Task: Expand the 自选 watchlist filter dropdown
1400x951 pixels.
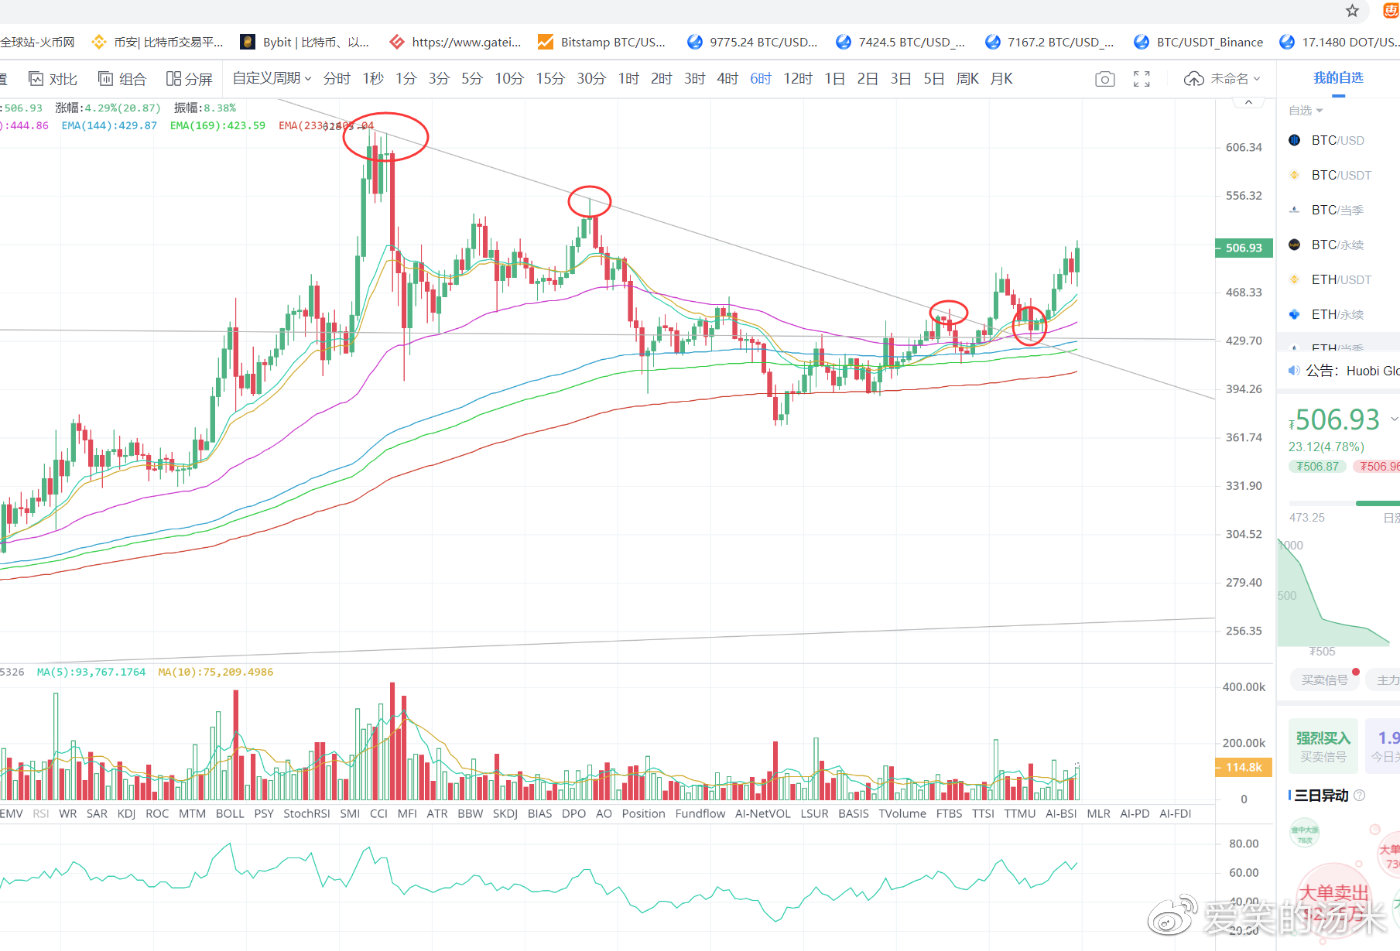Action: click(1305, 110)
